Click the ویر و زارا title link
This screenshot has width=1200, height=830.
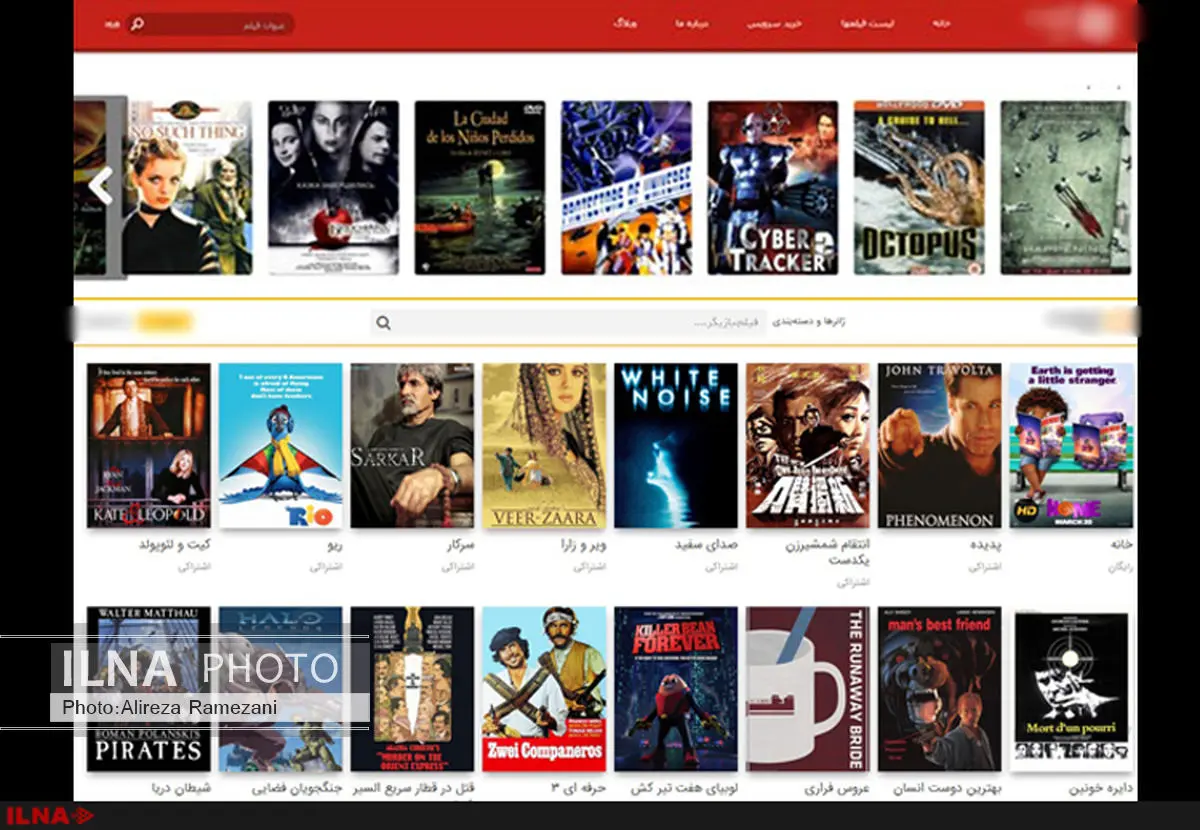(583, 546)
